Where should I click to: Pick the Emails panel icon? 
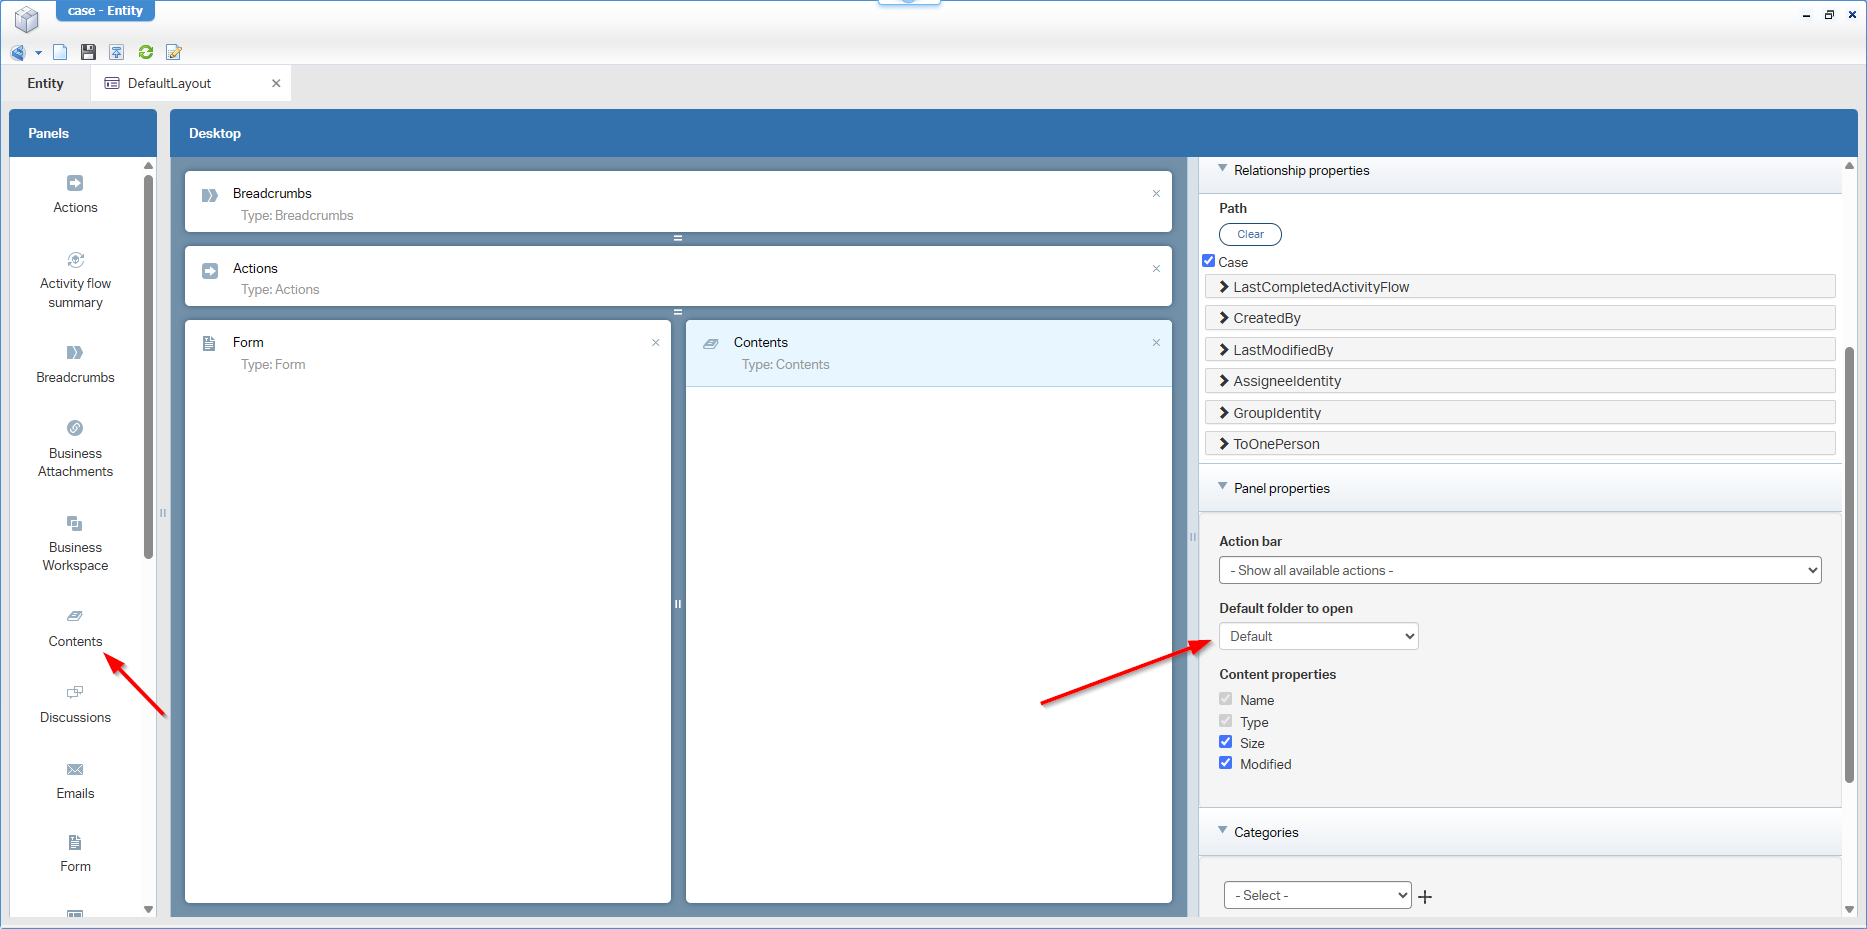75,769
